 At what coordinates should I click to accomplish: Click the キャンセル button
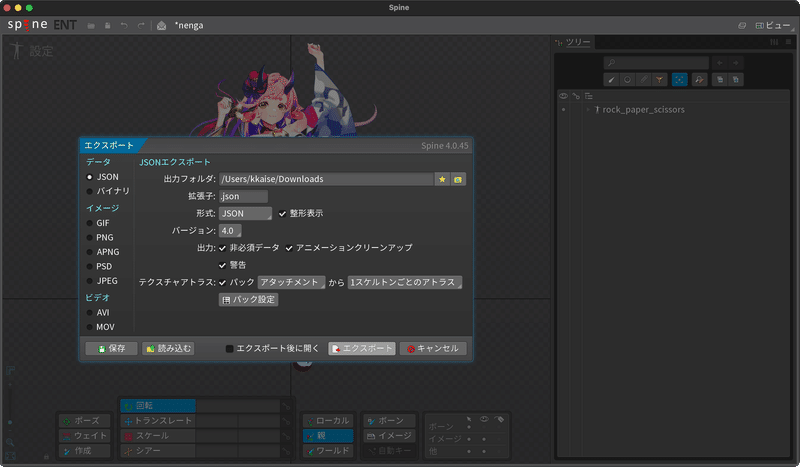click(x=433, y=349)
